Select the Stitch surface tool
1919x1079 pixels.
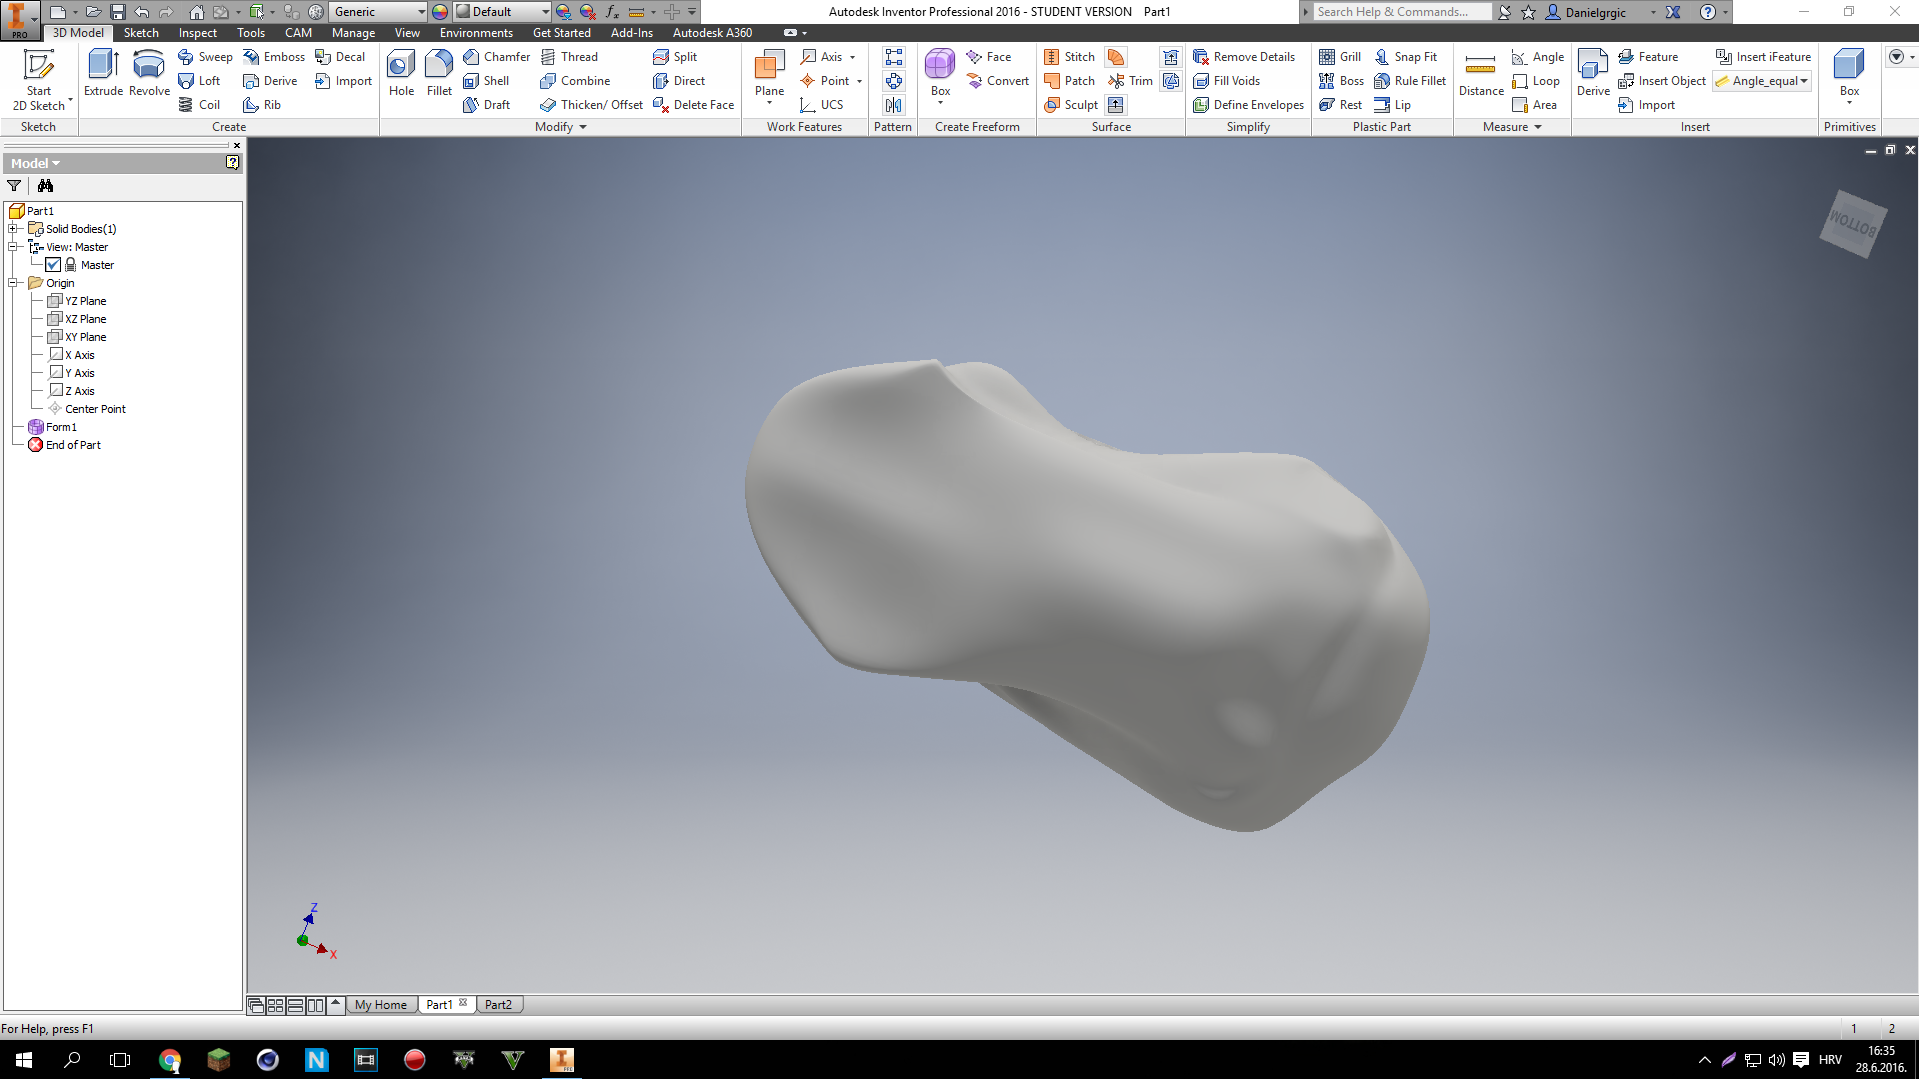click(1069, 57)
